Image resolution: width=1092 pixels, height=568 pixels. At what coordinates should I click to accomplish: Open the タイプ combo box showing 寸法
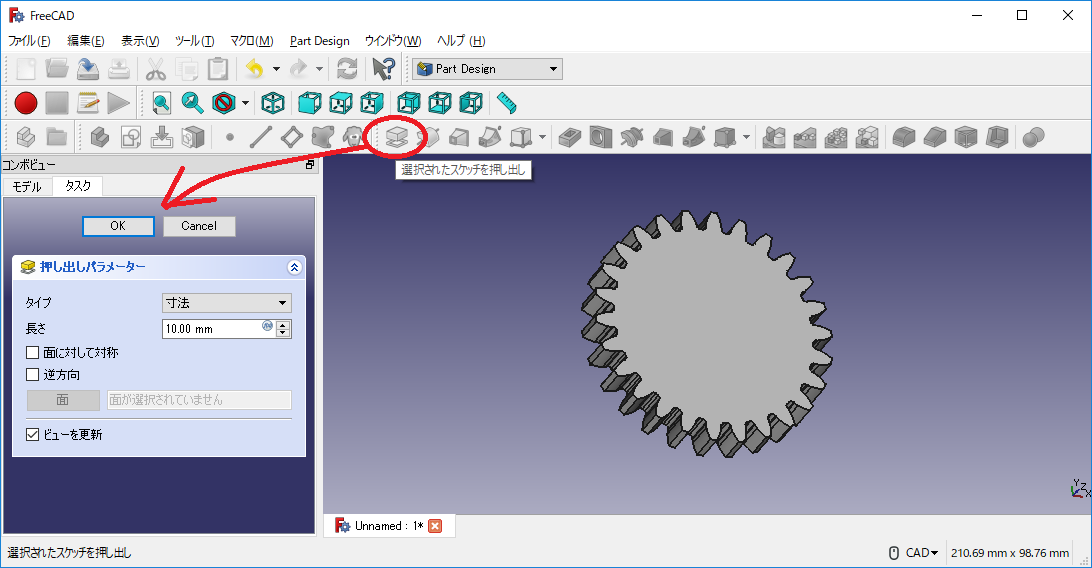tap(226, 303)
